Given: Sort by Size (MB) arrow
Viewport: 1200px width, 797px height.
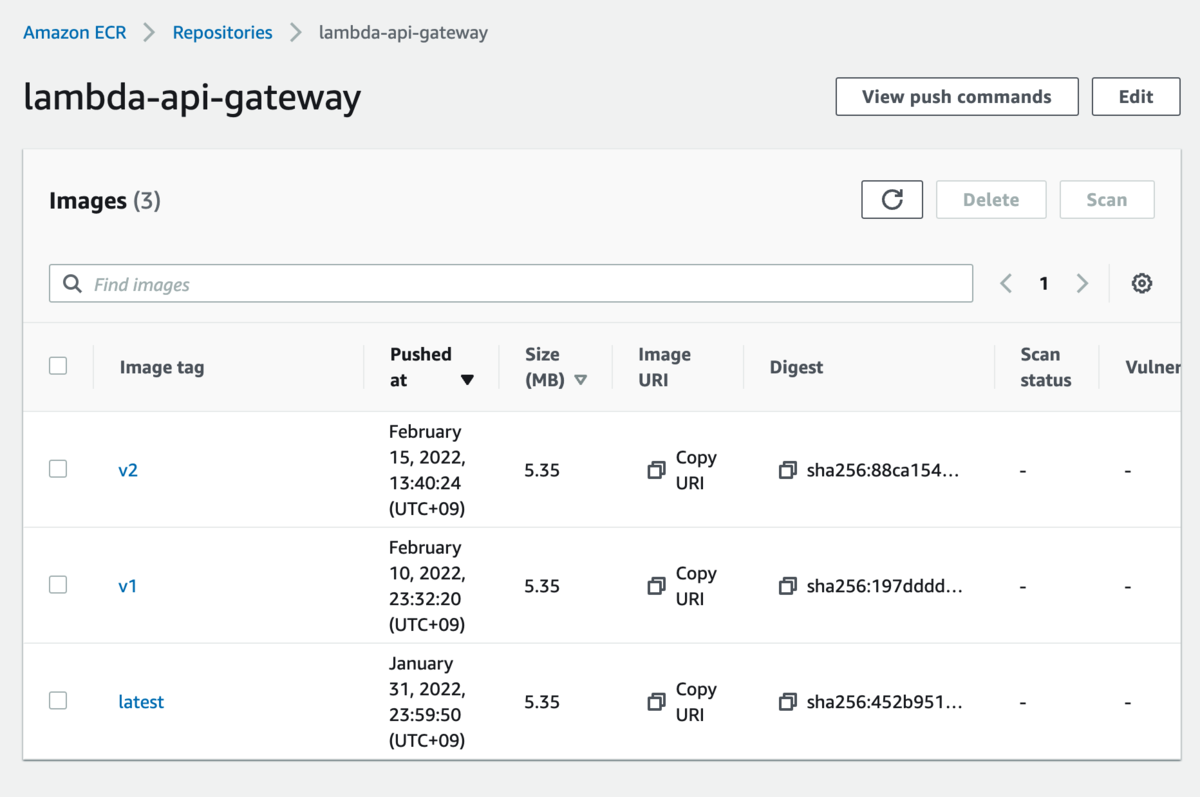Looking at the screenshot, I should click(x=580, y=380).
